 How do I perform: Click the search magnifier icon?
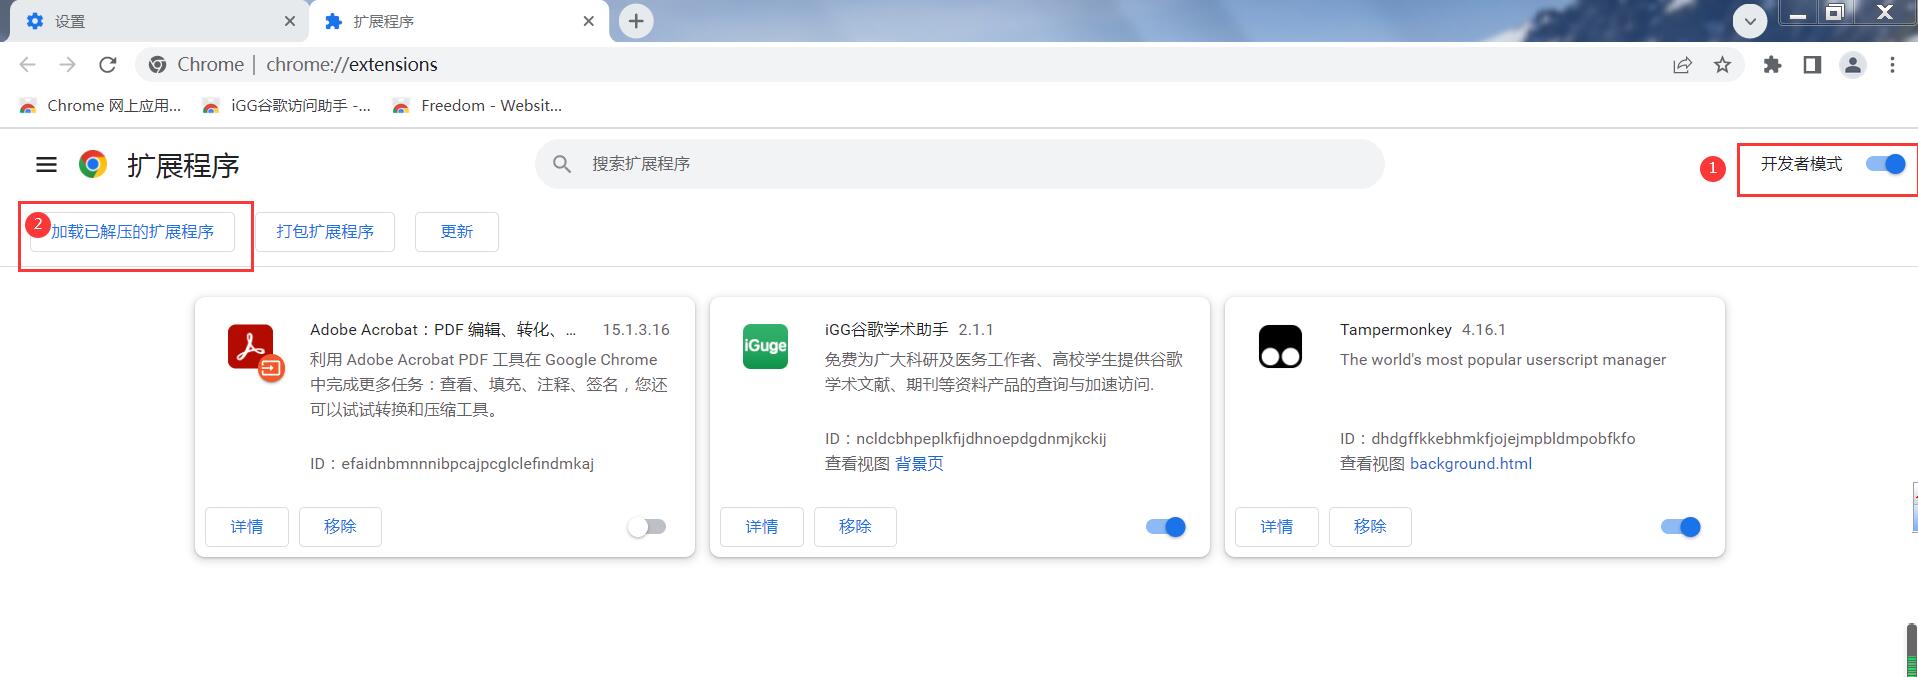562,164
